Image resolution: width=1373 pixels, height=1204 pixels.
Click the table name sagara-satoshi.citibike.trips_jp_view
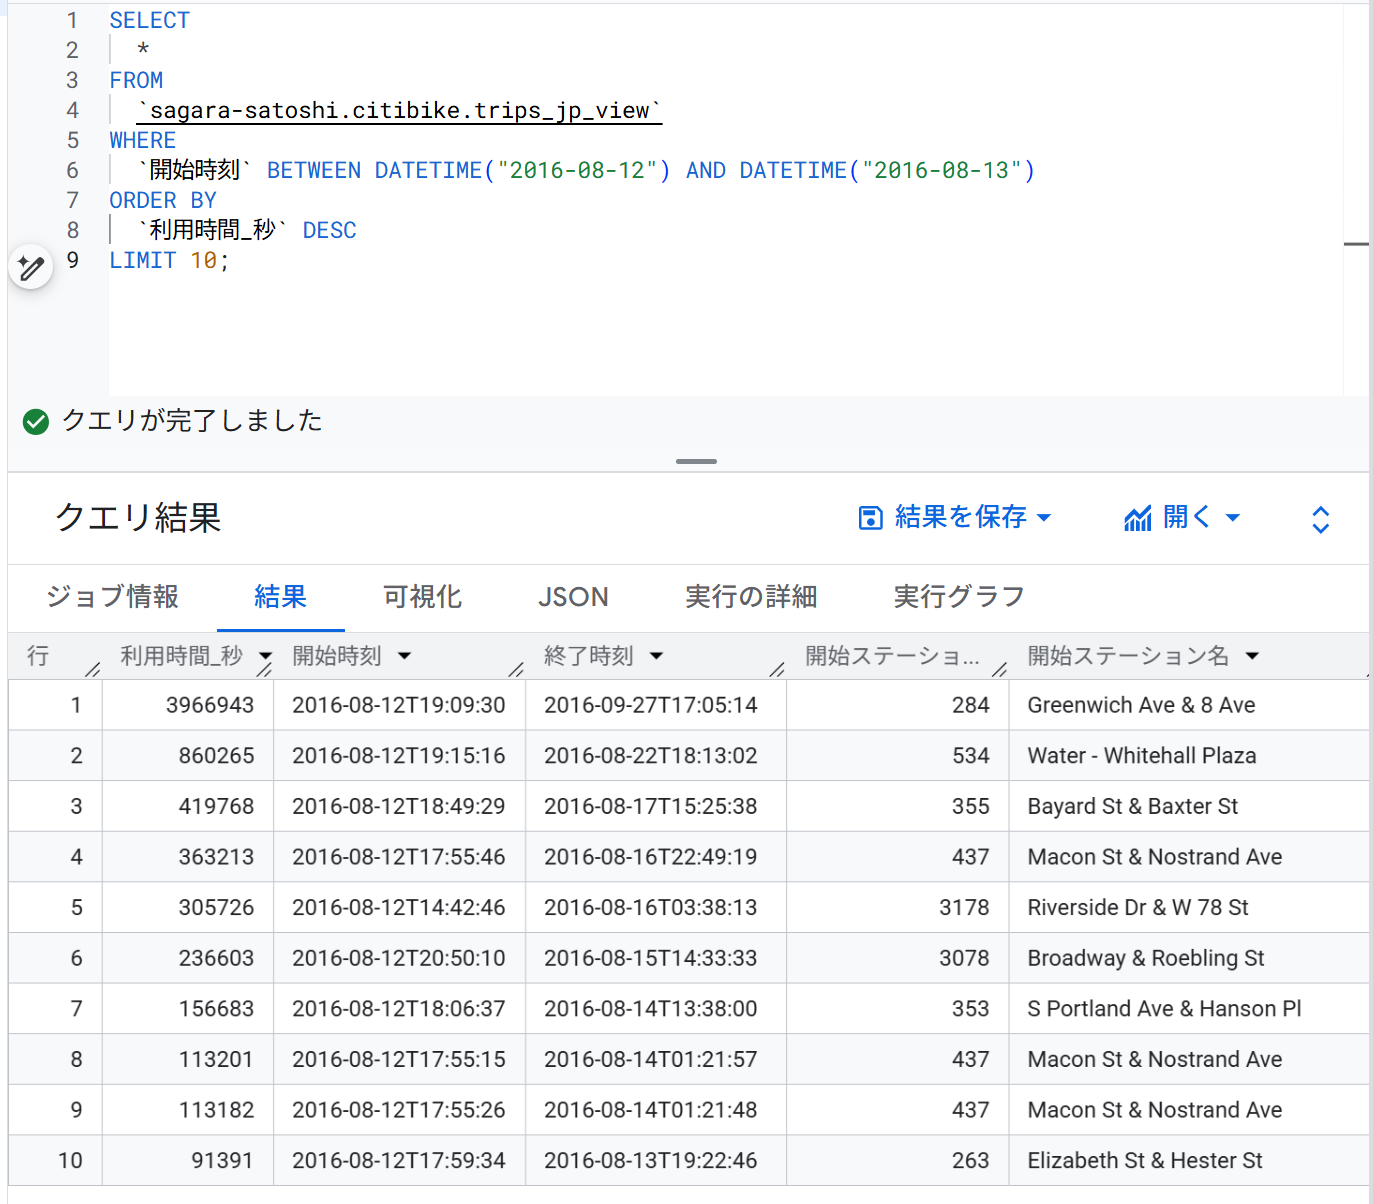(x=400, y=111)
